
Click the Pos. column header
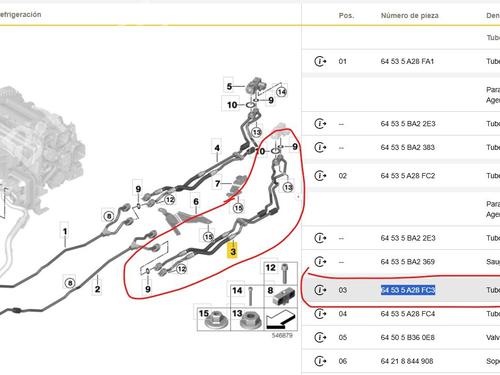[x=346, y=15]
